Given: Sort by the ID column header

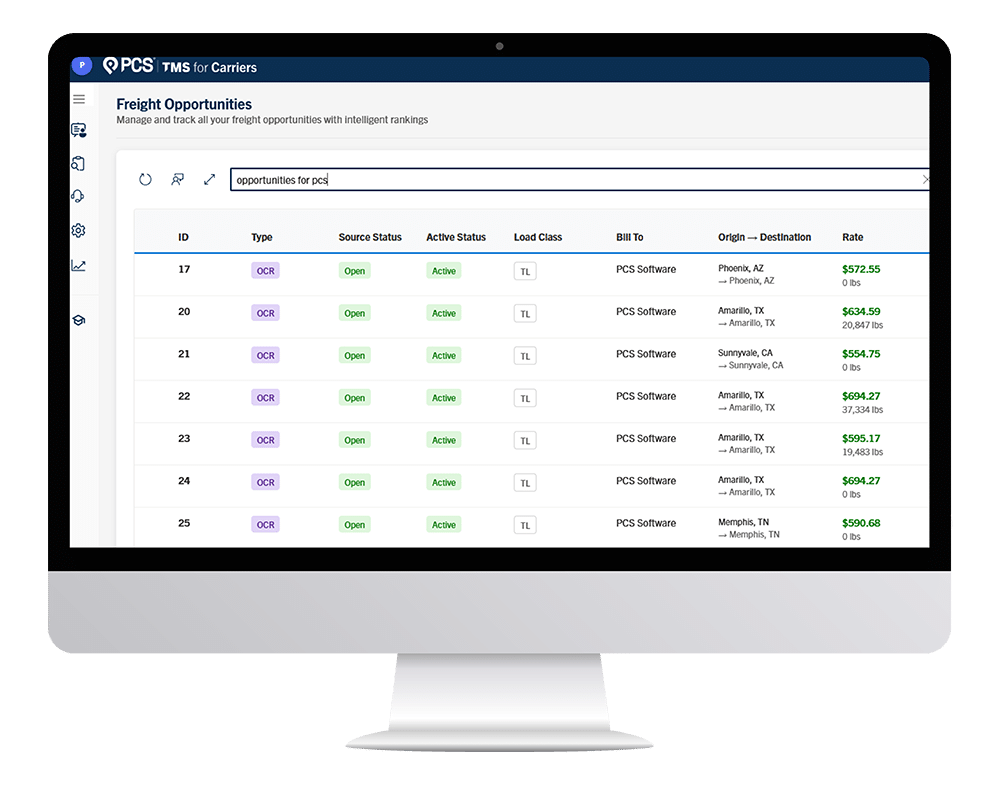Looking at the screenshot, I should click(x=184, y=238).
